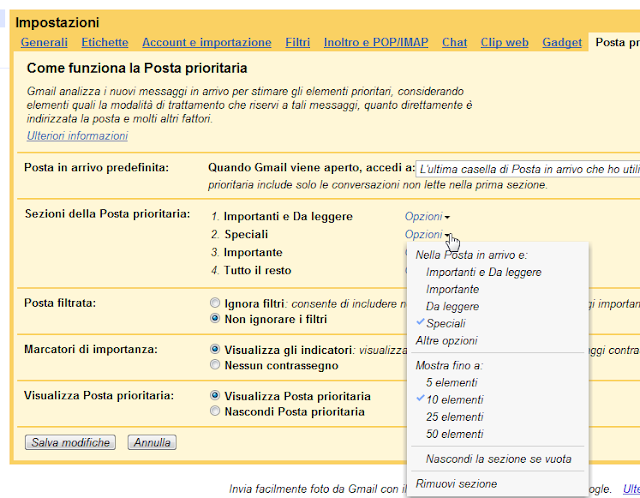Open Account e importazione tab
This screenshot has width=640, height=498.
coord(207,42)
